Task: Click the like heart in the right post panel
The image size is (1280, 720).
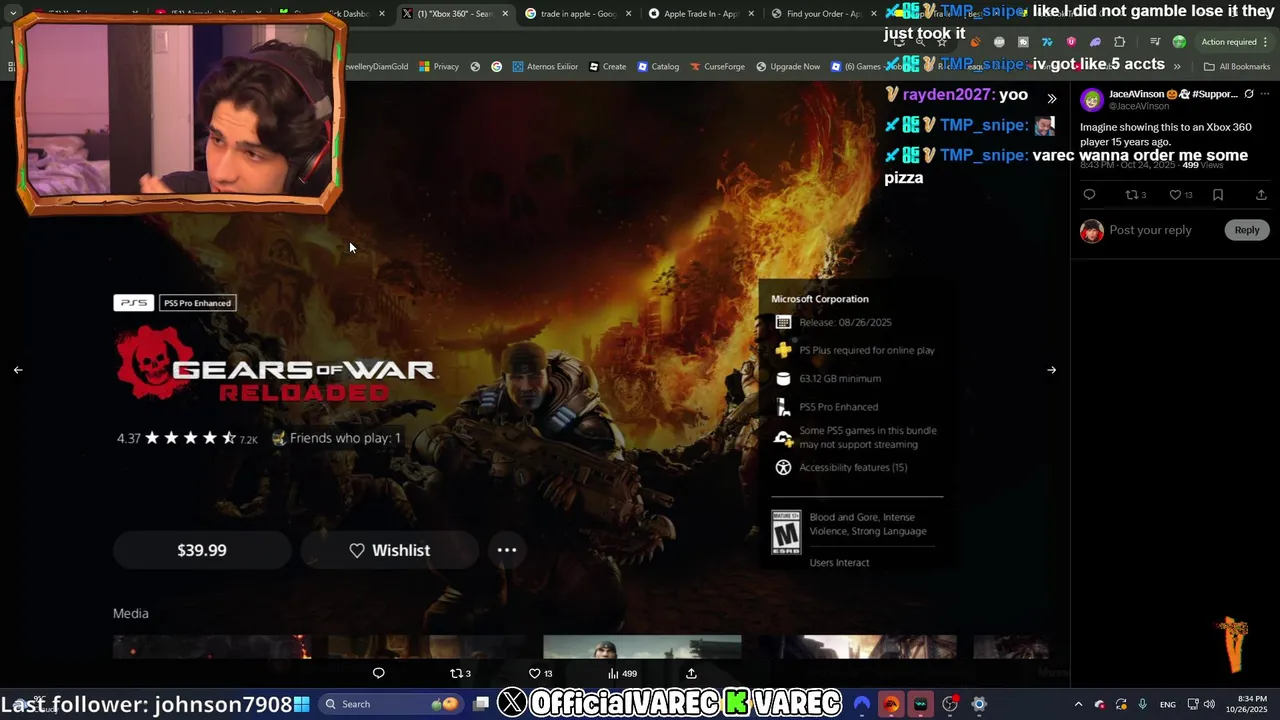Action: (x=1180, y=195)
